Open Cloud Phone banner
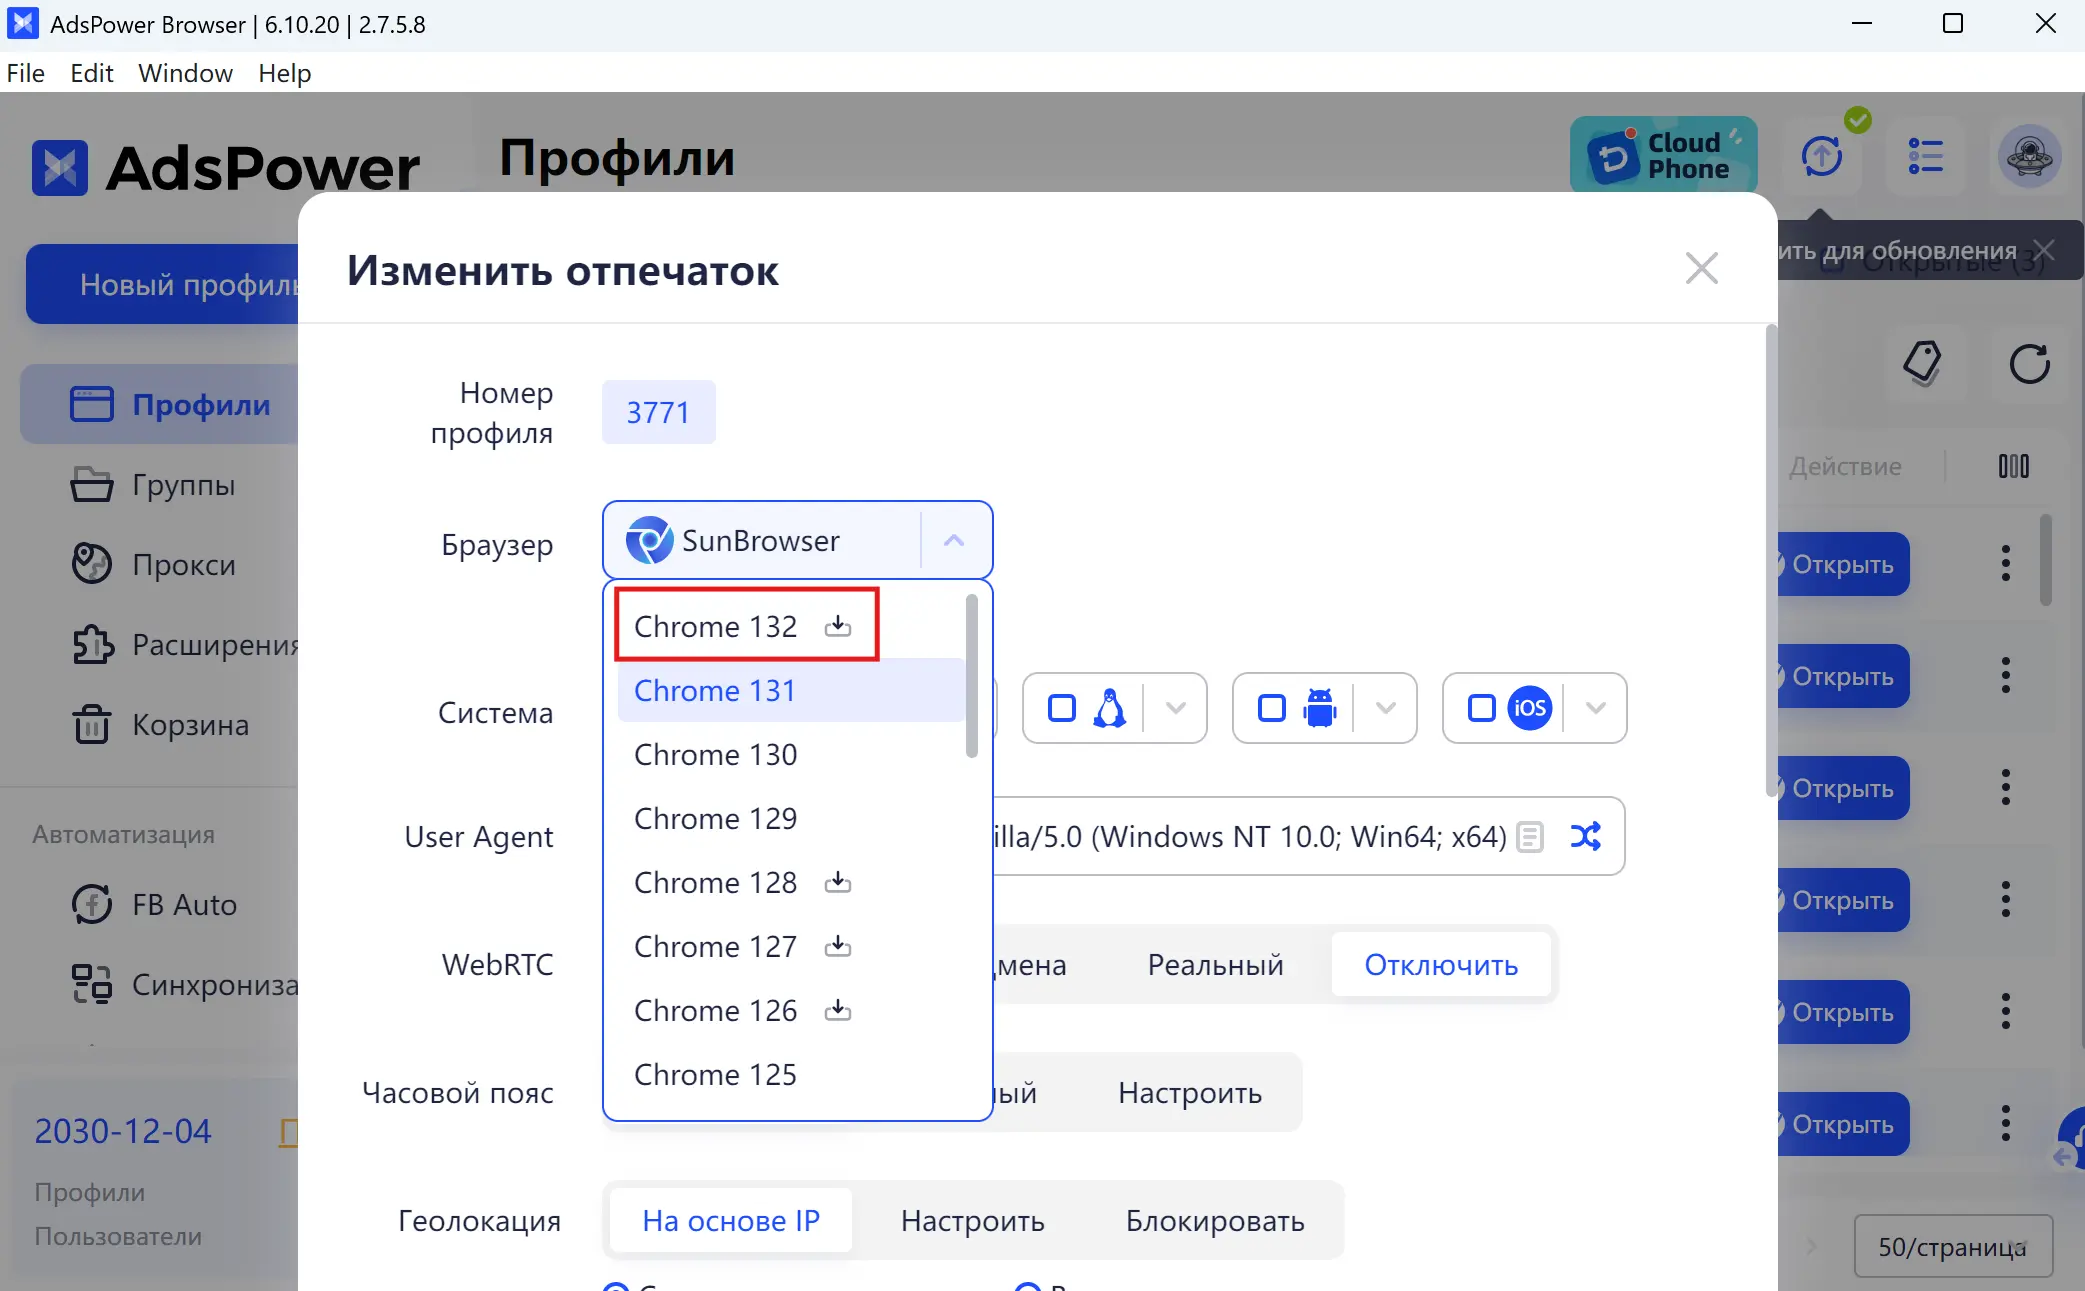This screenshot has height=1291, width=2085. [1664, 155]
